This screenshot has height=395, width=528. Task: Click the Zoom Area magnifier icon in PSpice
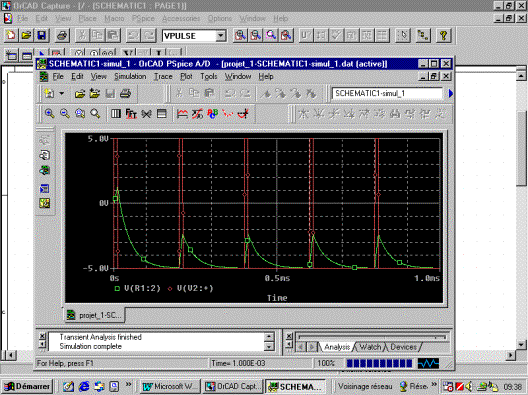click(x=80, y=113)
